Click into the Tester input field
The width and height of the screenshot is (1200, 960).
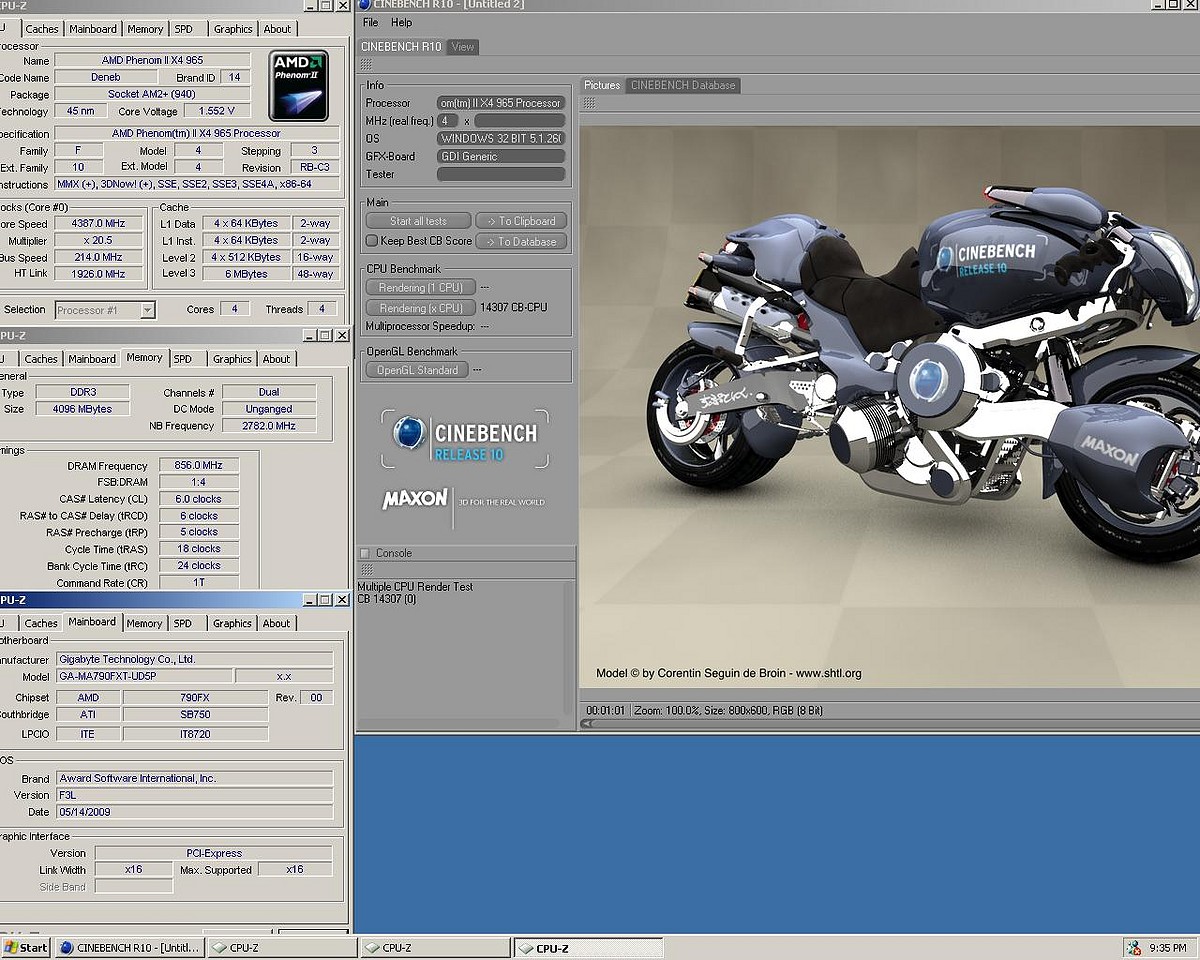[501, 174]
